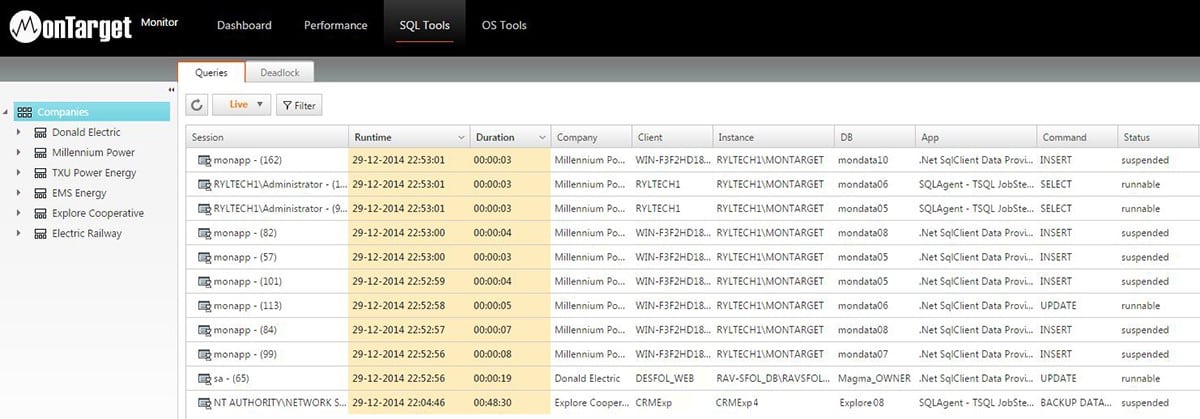Screen dimensions: 1200x419
Task: Expand the EMS Energy tree node
Action: click(x=18, y=193)
